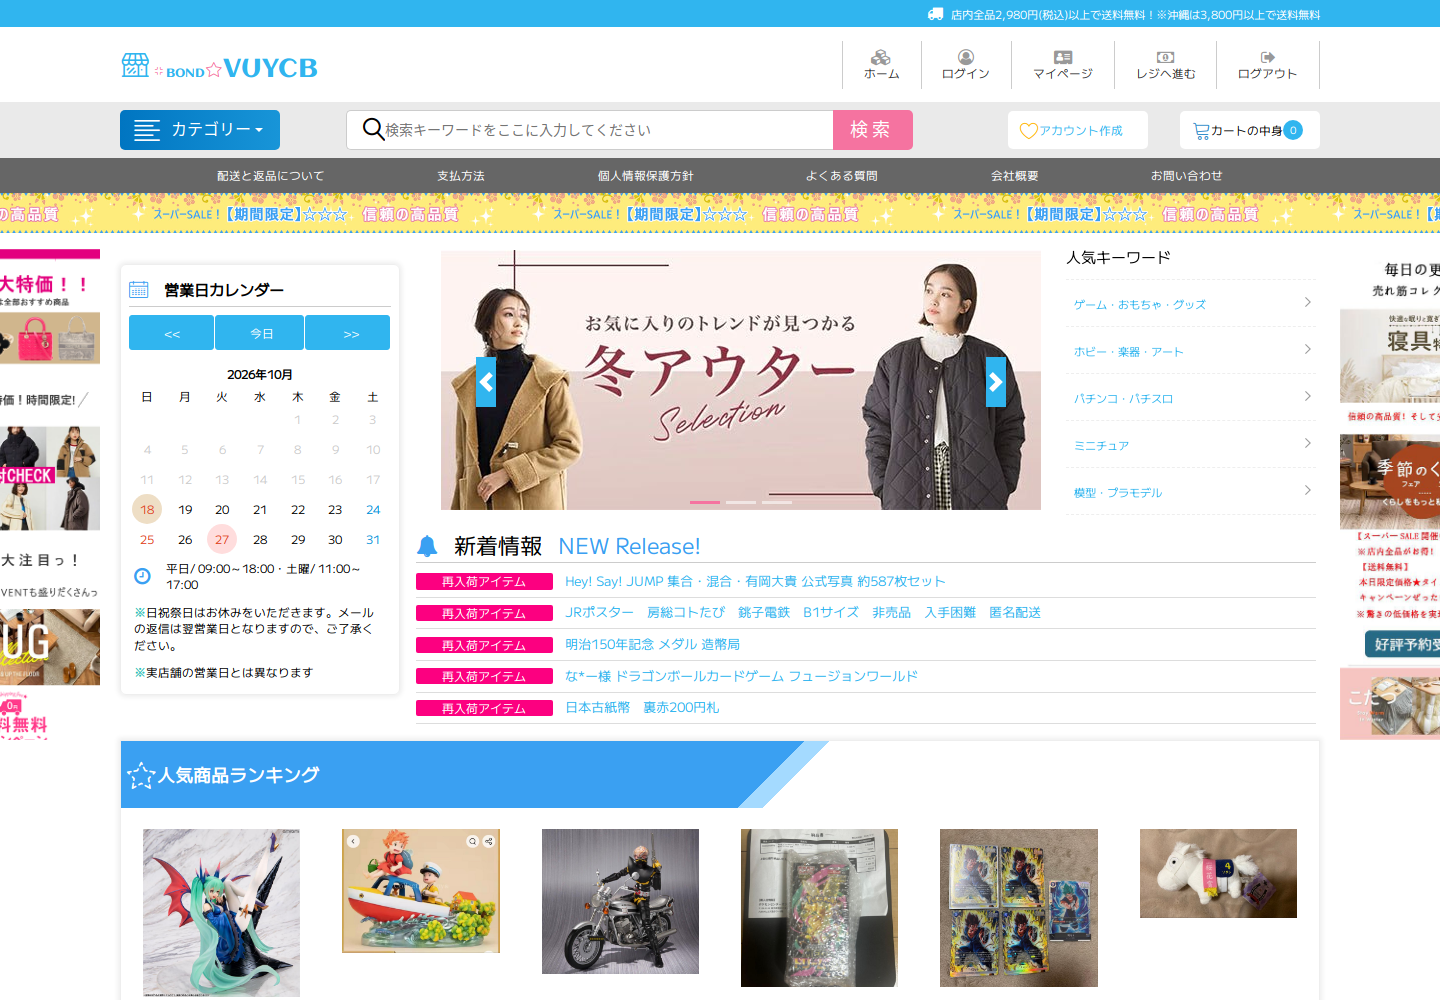The width and height of the screenshot is (1440, 1000).
Task: Show next banner slide with right arrow
Action: pos(996,382)
